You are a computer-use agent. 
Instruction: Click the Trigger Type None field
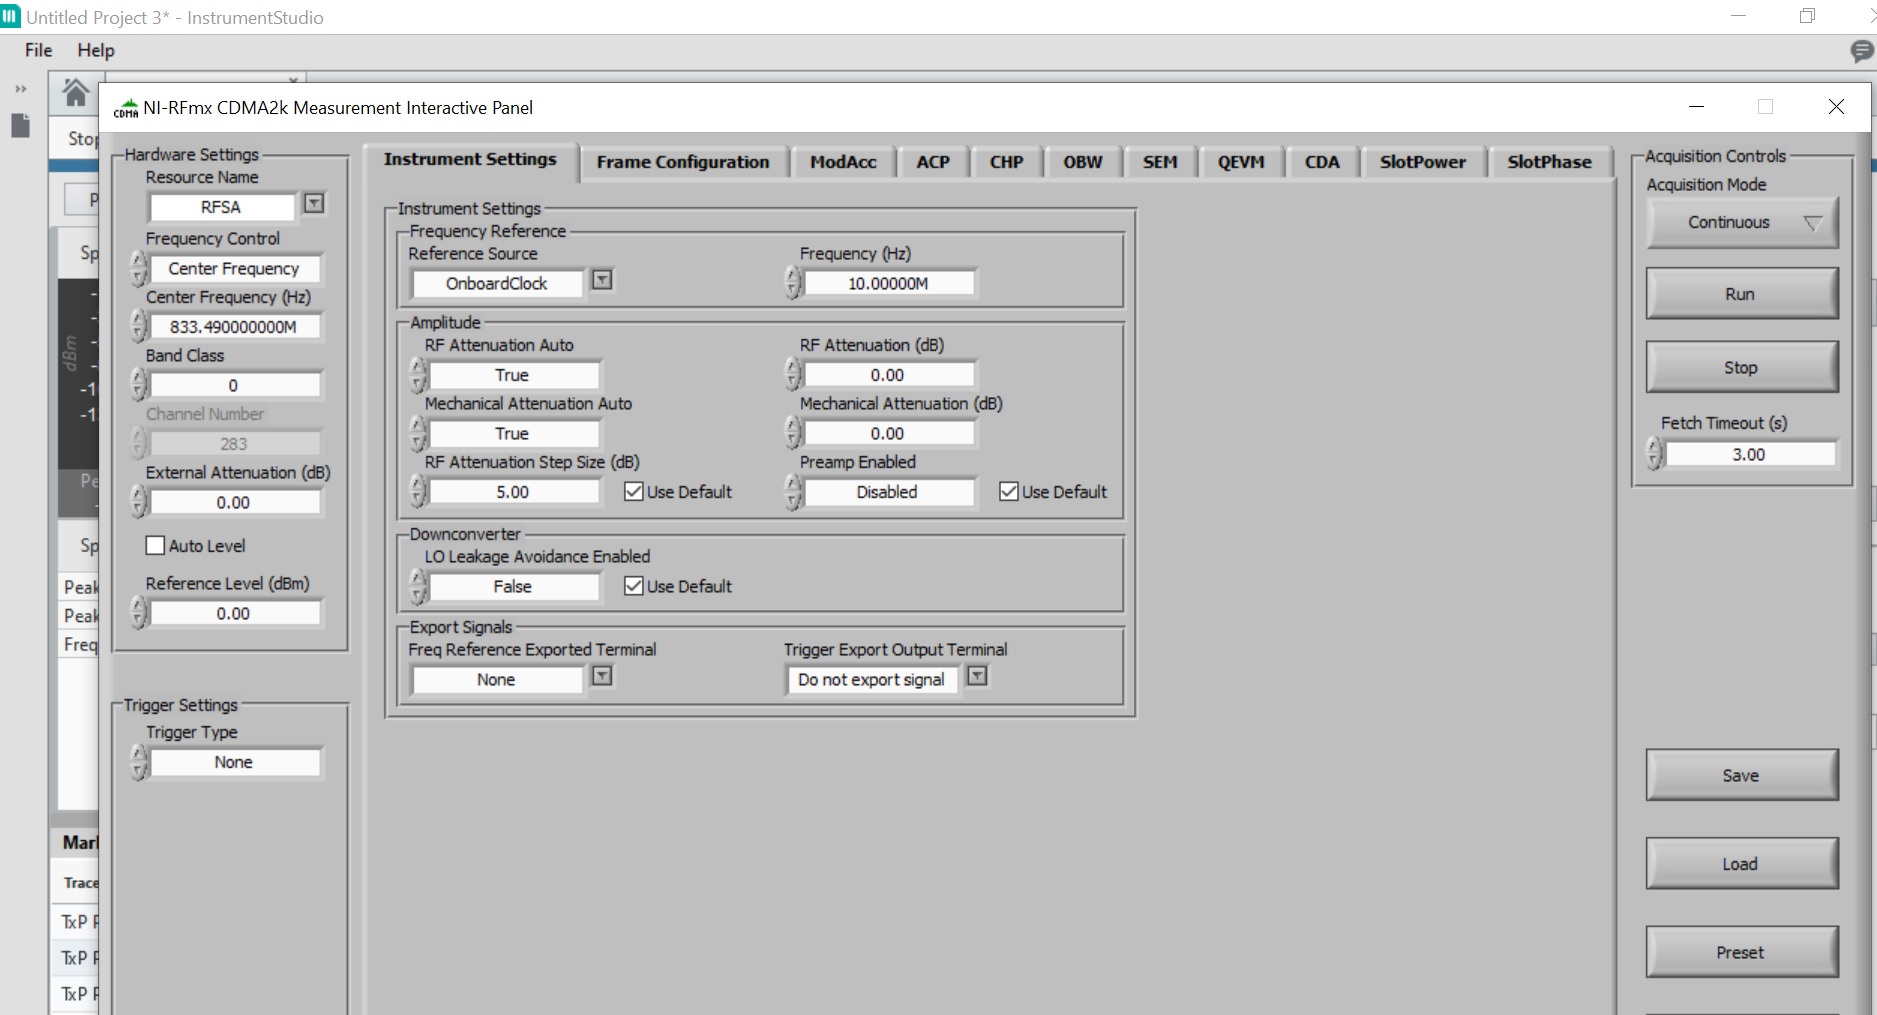click(234, 762)
